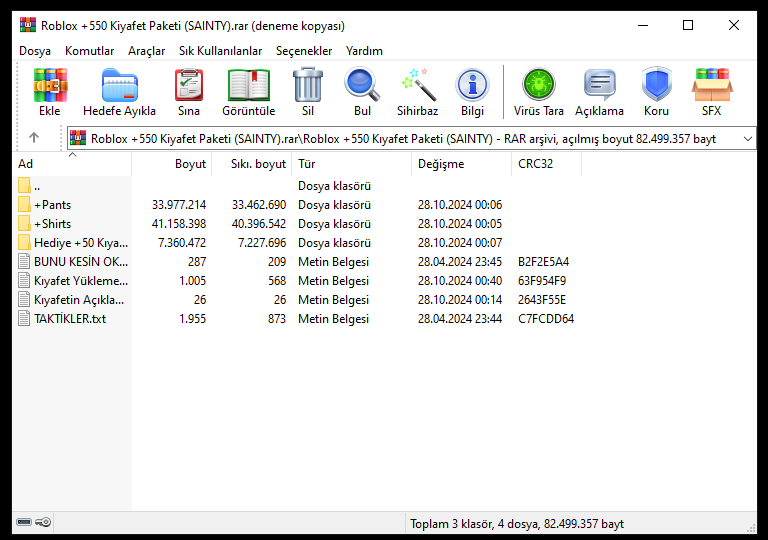Screen dimensions: 768x540
Task: Click the window resize grip corner
Action: [x=751, y=528]
